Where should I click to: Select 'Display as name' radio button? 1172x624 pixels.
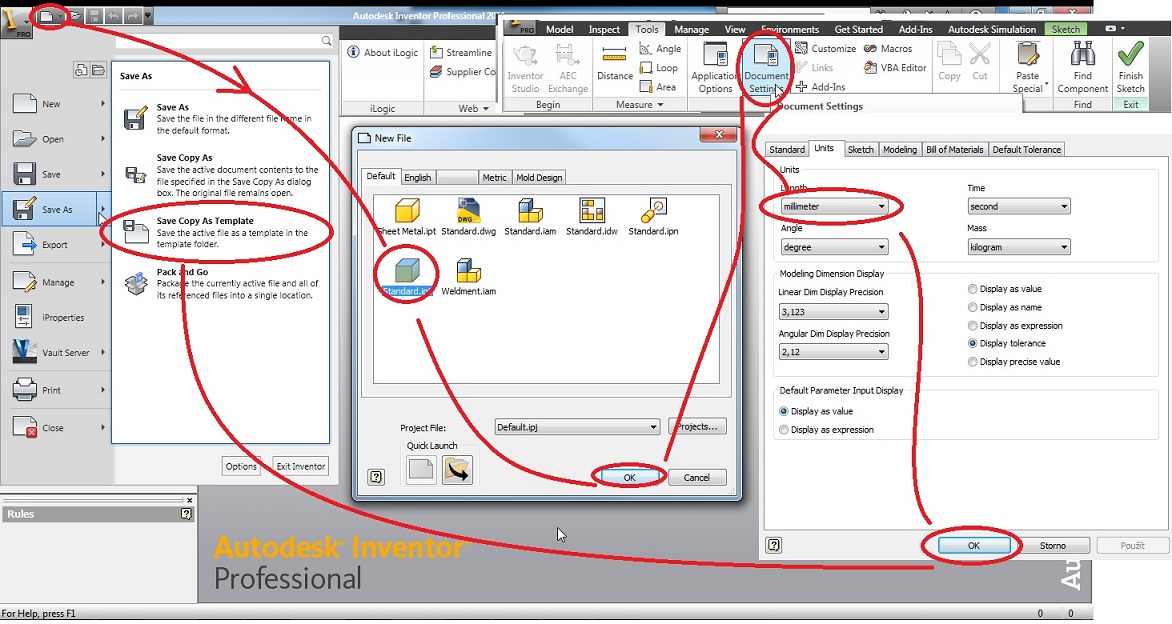point(972,307)
